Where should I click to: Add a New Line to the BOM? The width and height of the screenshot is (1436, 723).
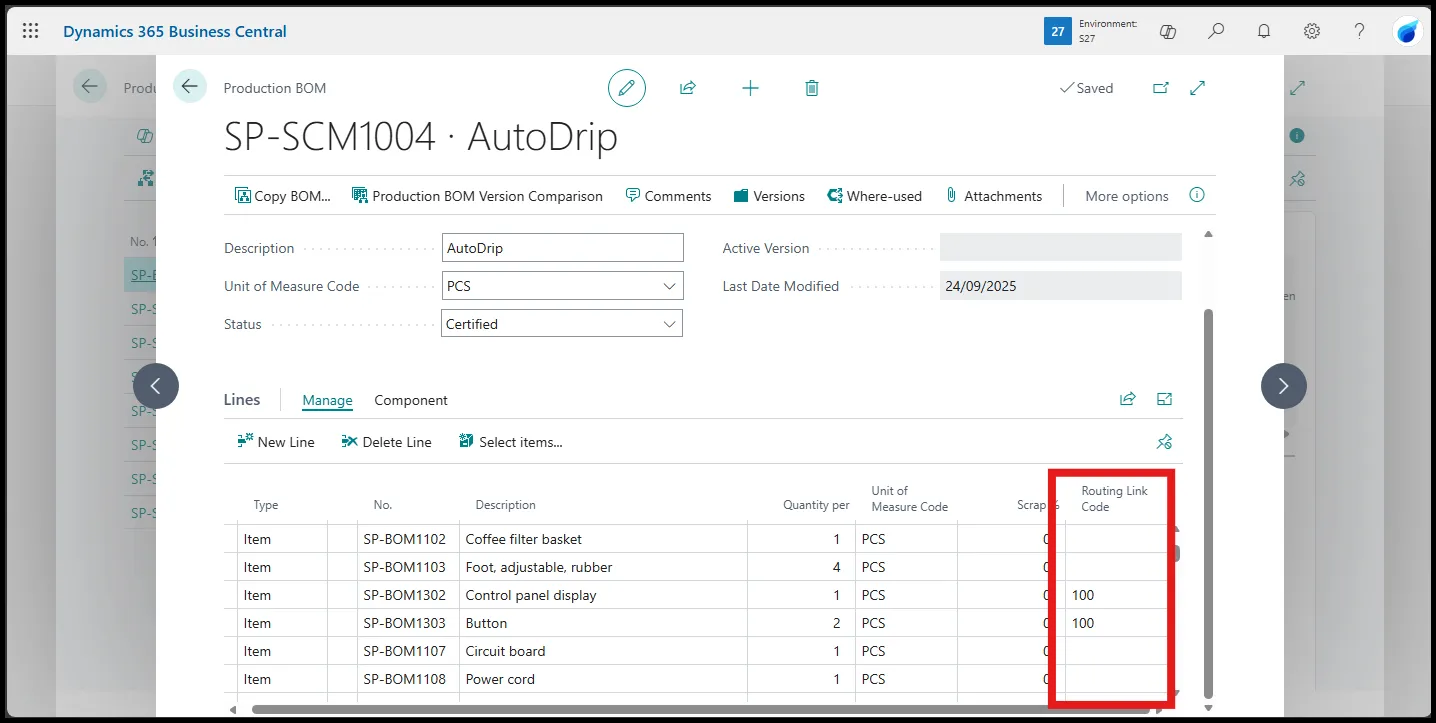[276, 442]
